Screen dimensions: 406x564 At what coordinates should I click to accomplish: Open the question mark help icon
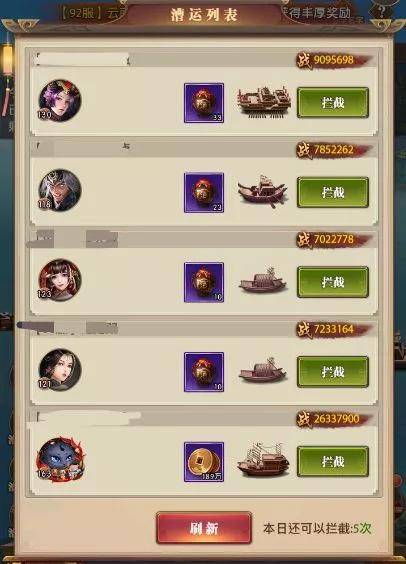click(x=381, y=12)
